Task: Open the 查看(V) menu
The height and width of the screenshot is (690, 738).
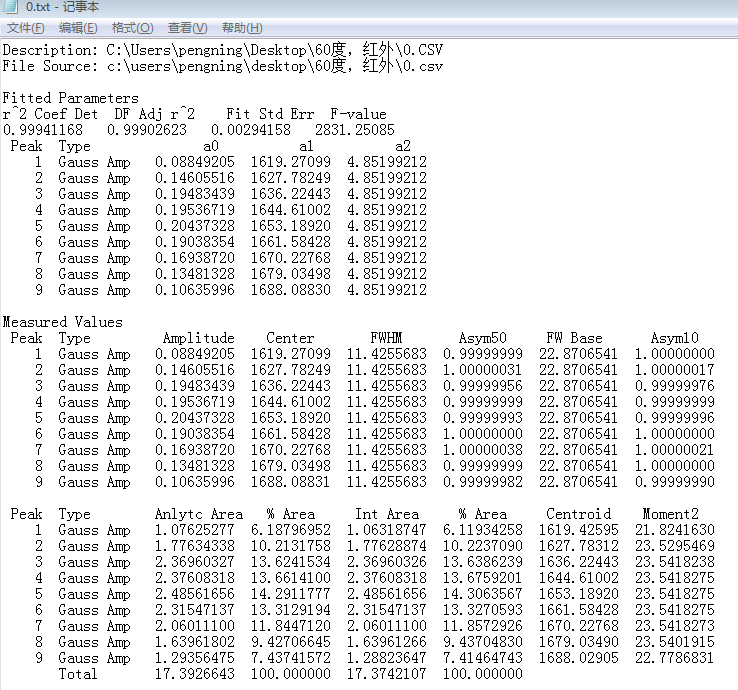Action: [x=187, y=28]
